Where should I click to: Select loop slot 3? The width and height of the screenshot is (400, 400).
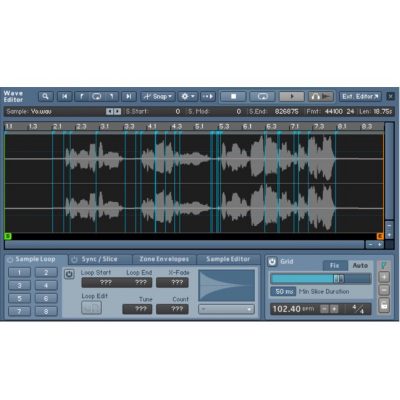19,286
